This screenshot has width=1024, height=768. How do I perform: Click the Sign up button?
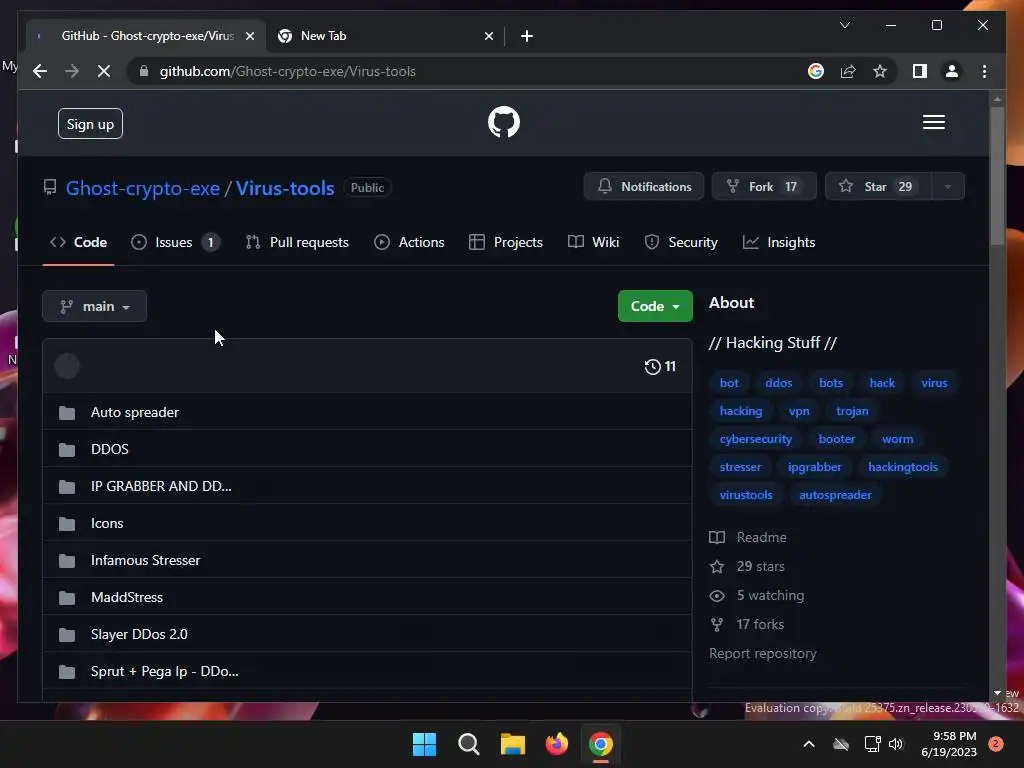click(x=90, y=124)
